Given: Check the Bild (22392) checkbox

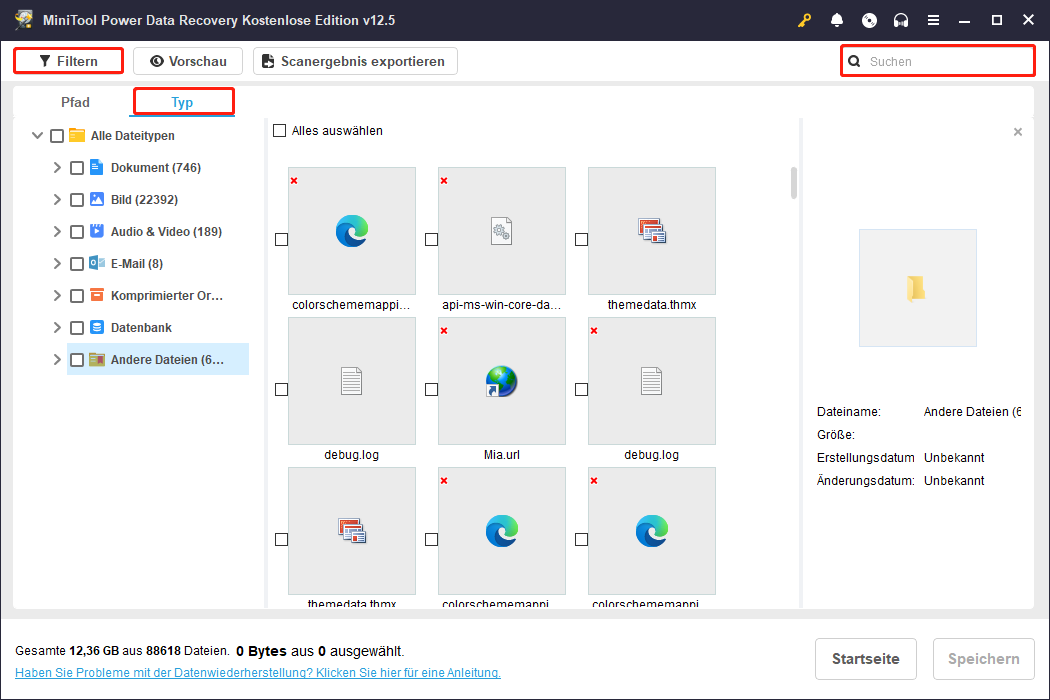Looking at the screenshot, I should click(x=77, y=200).
